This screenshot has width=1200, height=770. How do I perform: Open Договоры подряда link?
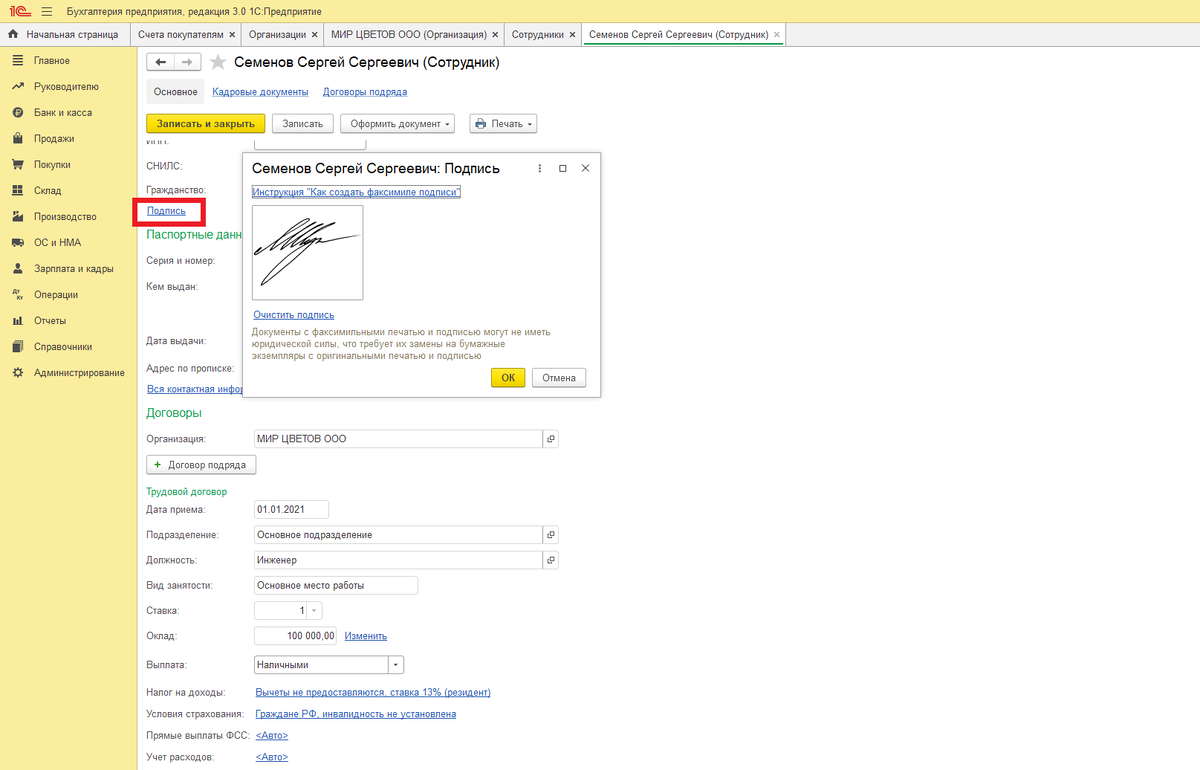pyautogui.click(x=365, y=92)
